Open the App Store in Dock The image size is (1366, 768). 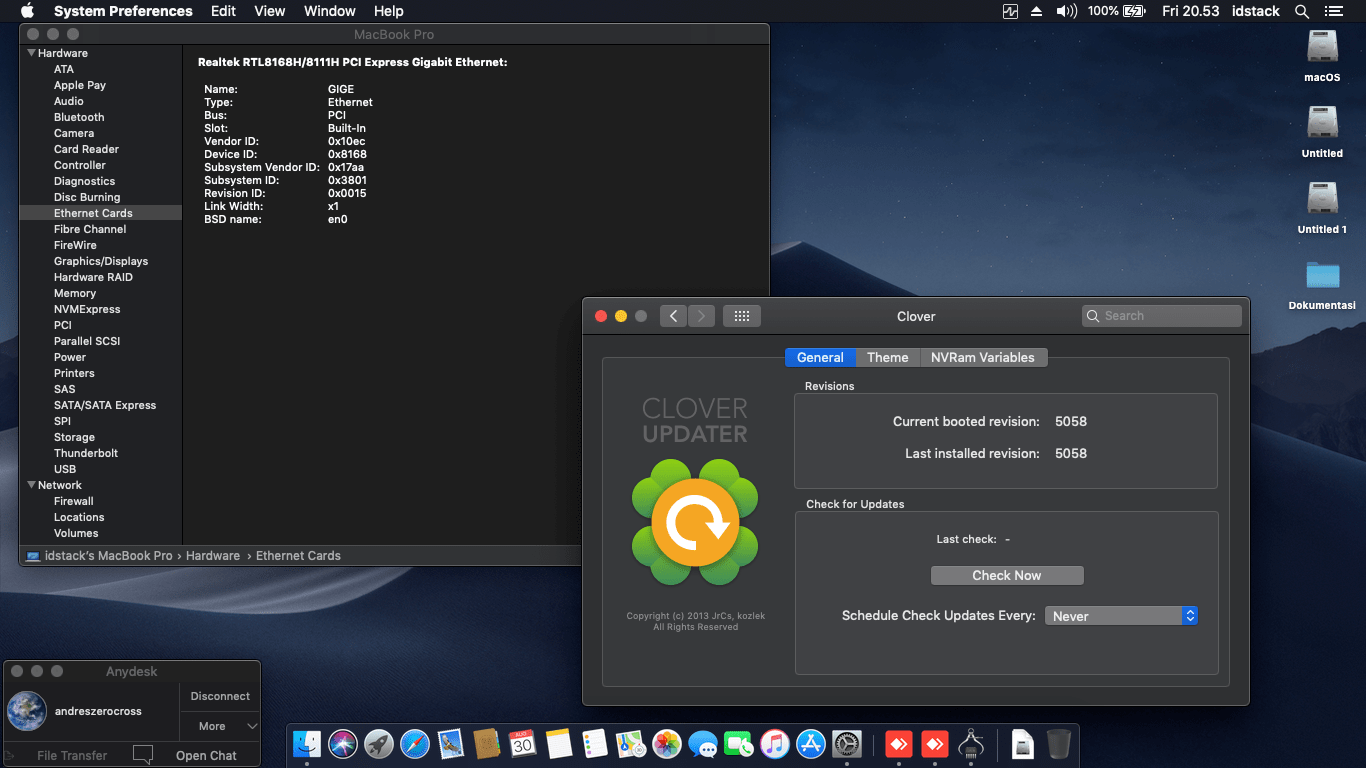811,744
